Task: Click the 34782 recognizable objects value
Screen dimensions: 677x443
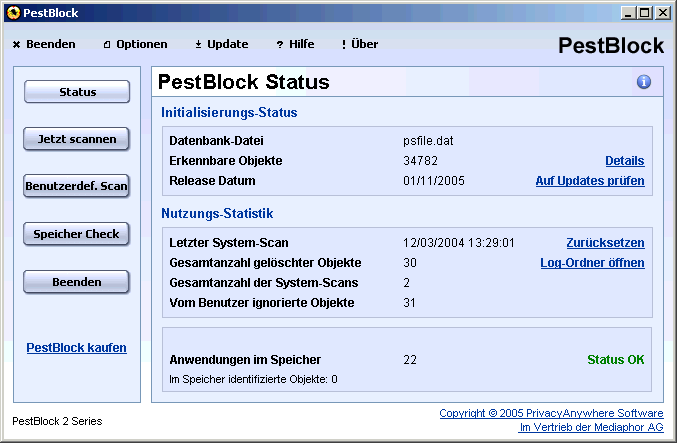Action: tap(421, 161)
